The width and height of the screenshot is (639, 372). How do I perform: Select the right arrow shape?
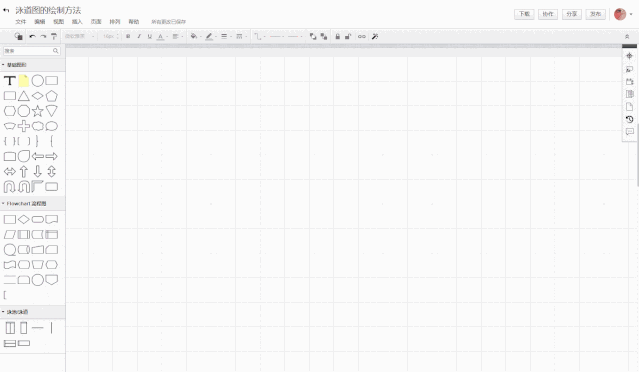pos(51,156)
